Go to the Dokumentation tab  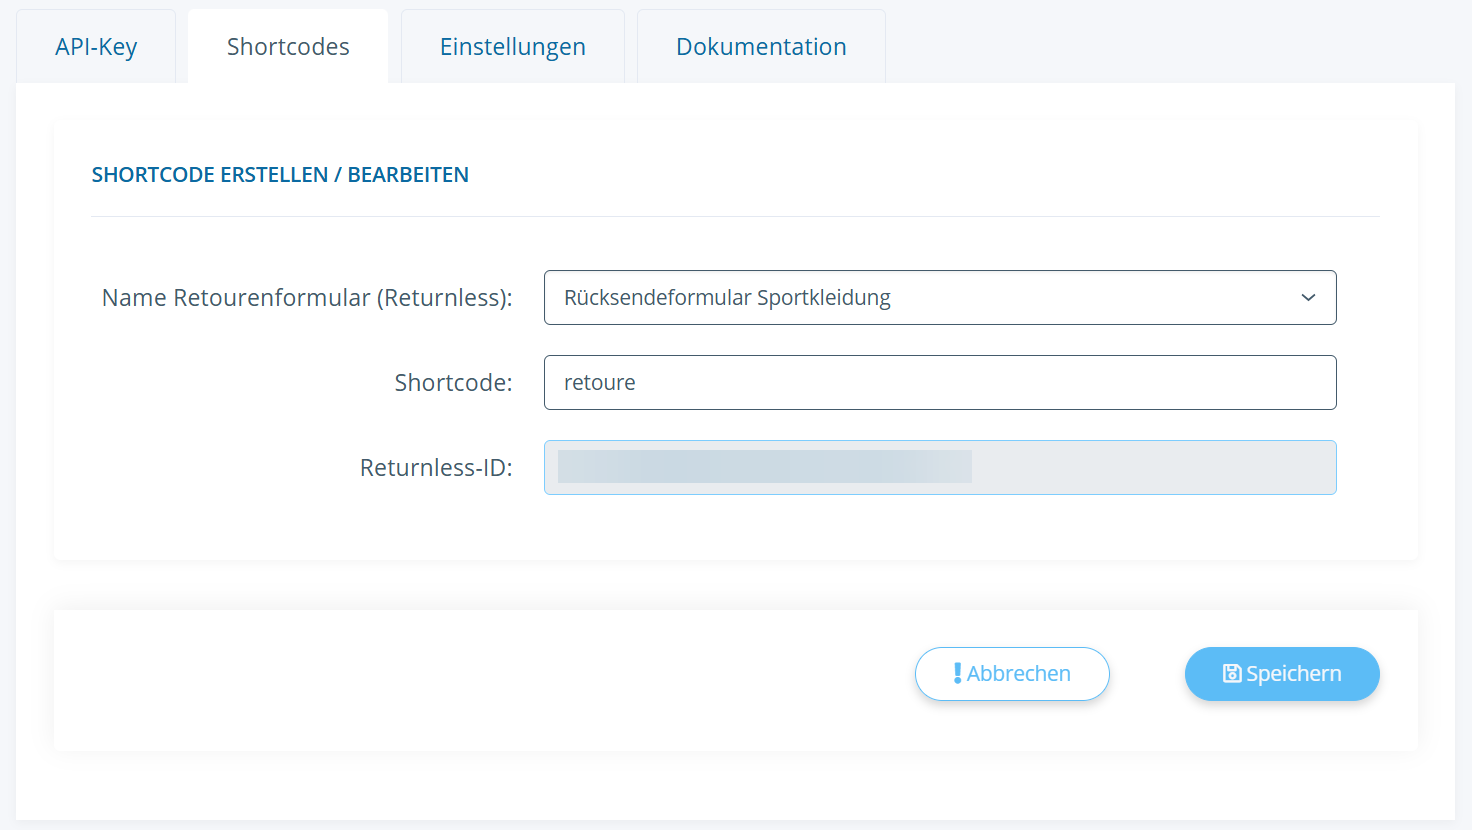[x=761, y=47]
